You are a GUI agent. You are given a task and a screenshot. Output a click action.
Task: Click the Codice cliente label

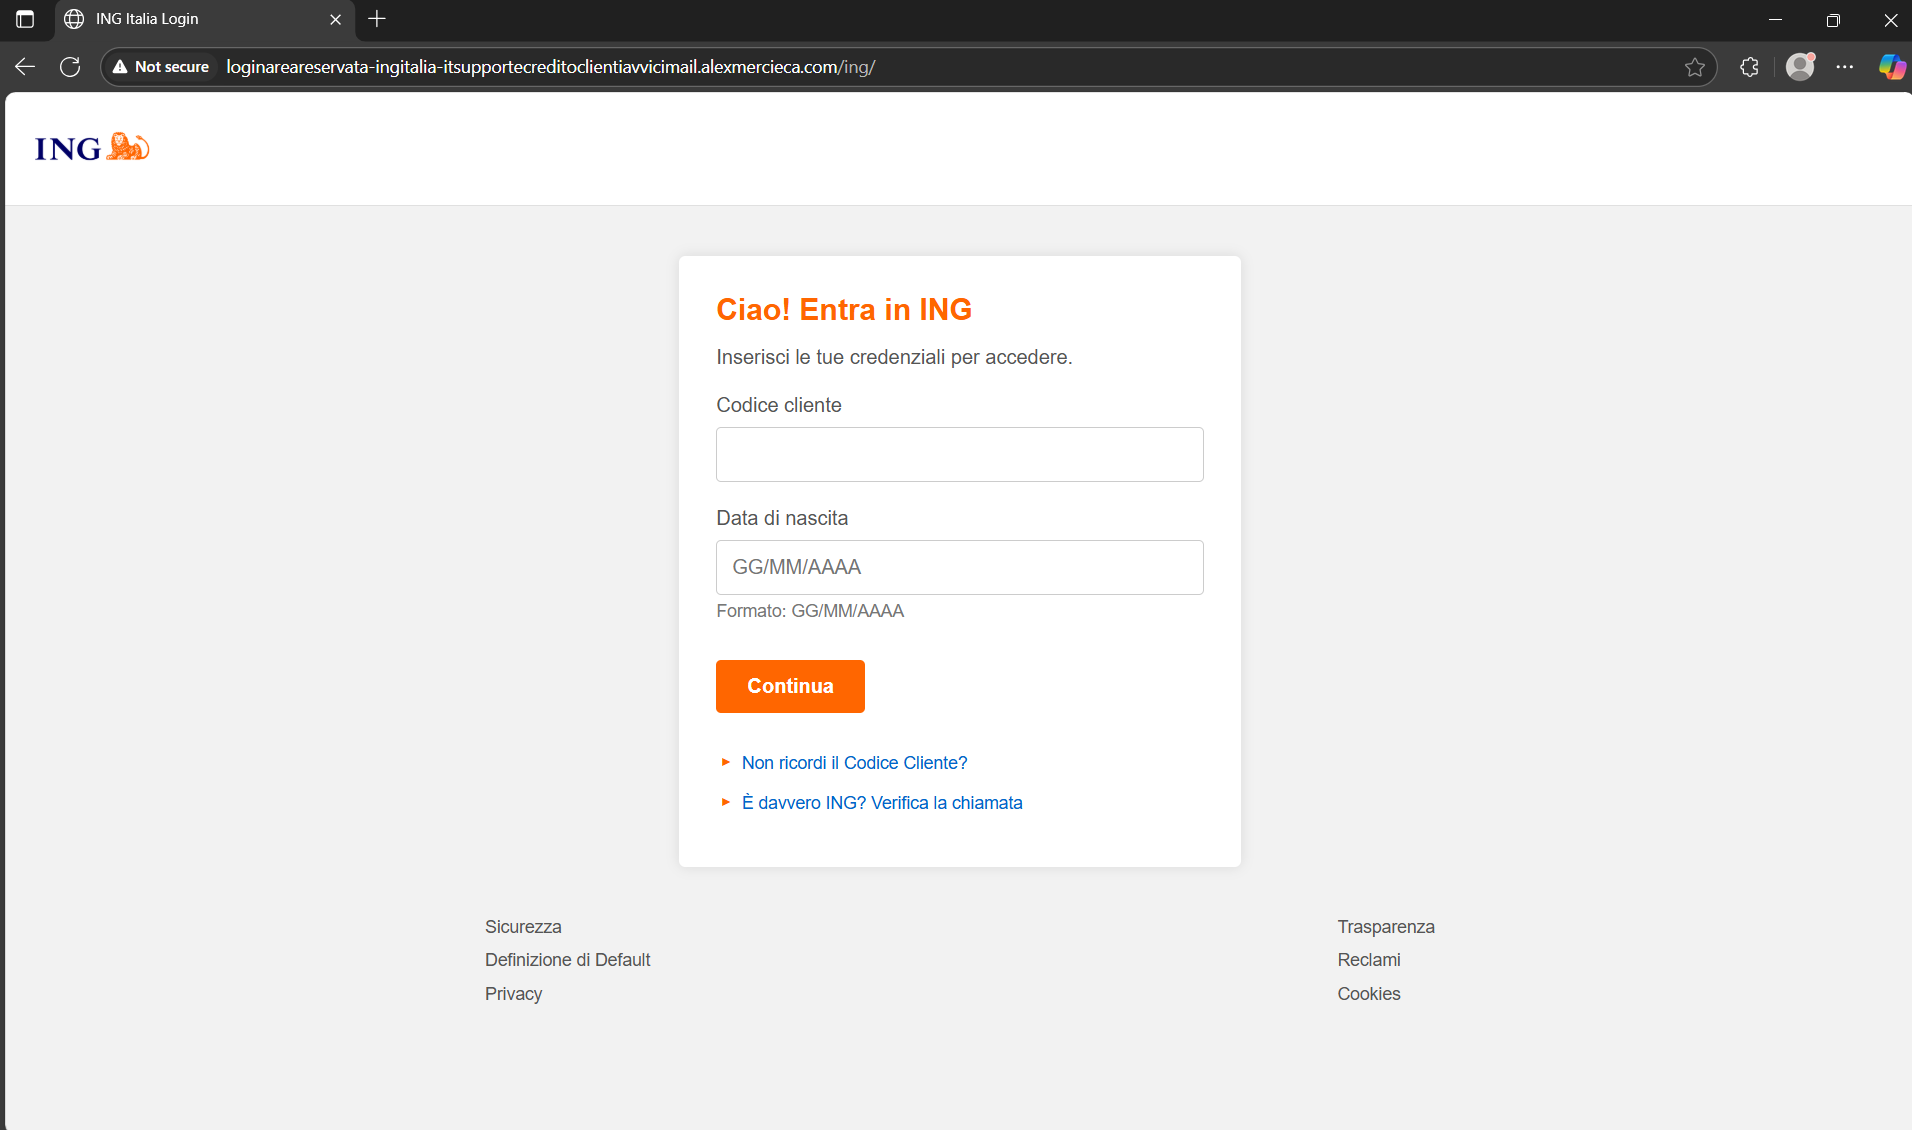click(779, 405)
